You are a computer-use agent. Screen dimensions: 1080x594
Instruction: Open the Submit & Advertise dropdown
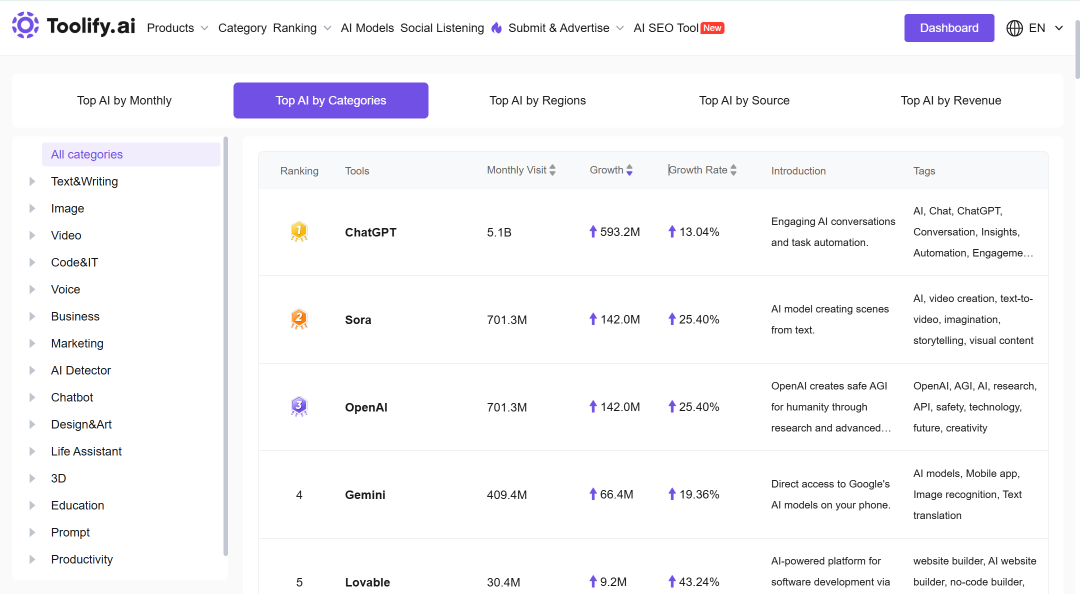pos(566,28)
